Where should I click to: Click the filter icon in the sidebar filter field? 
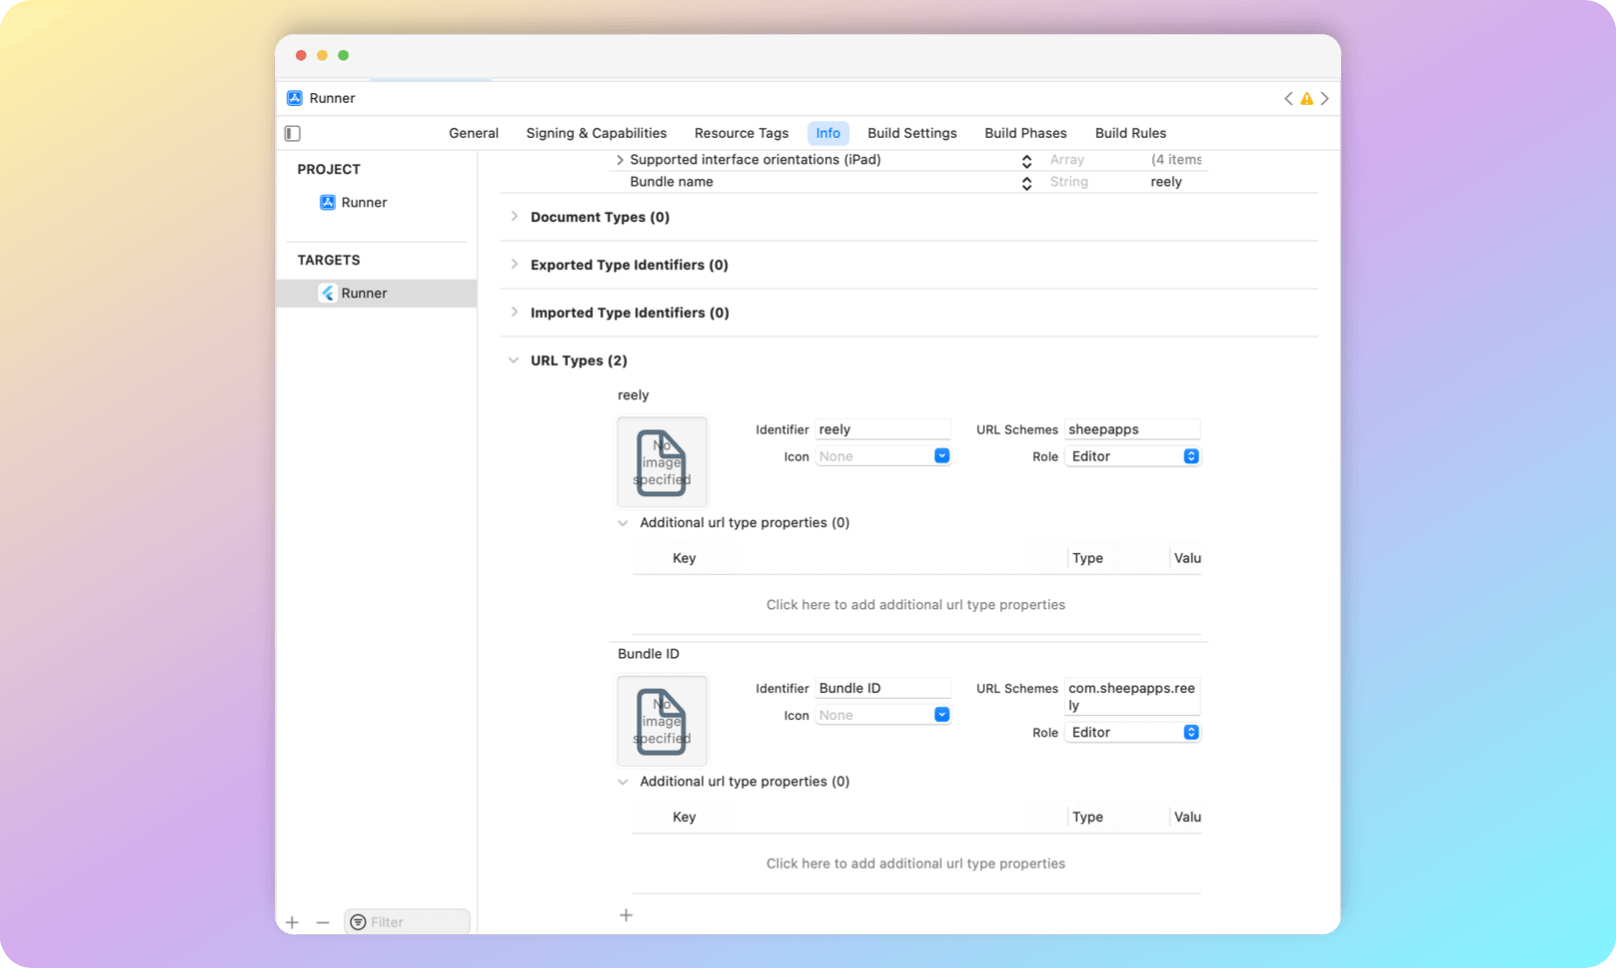click(x=358, y=921)
